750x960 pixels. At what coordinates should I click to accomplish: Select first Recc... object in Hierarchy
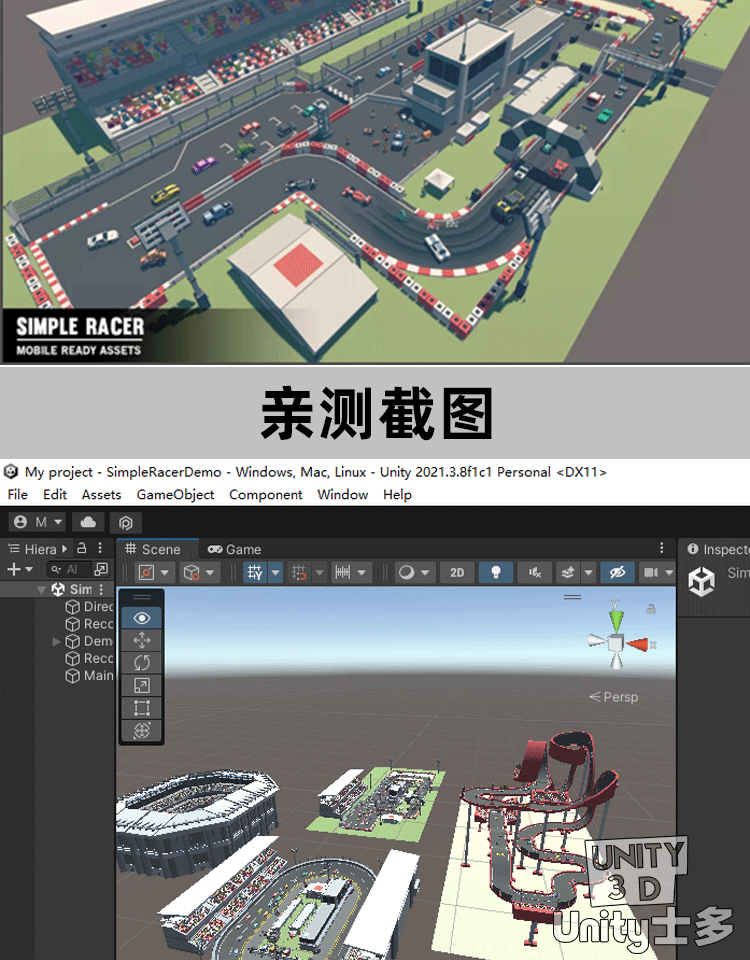89,623
